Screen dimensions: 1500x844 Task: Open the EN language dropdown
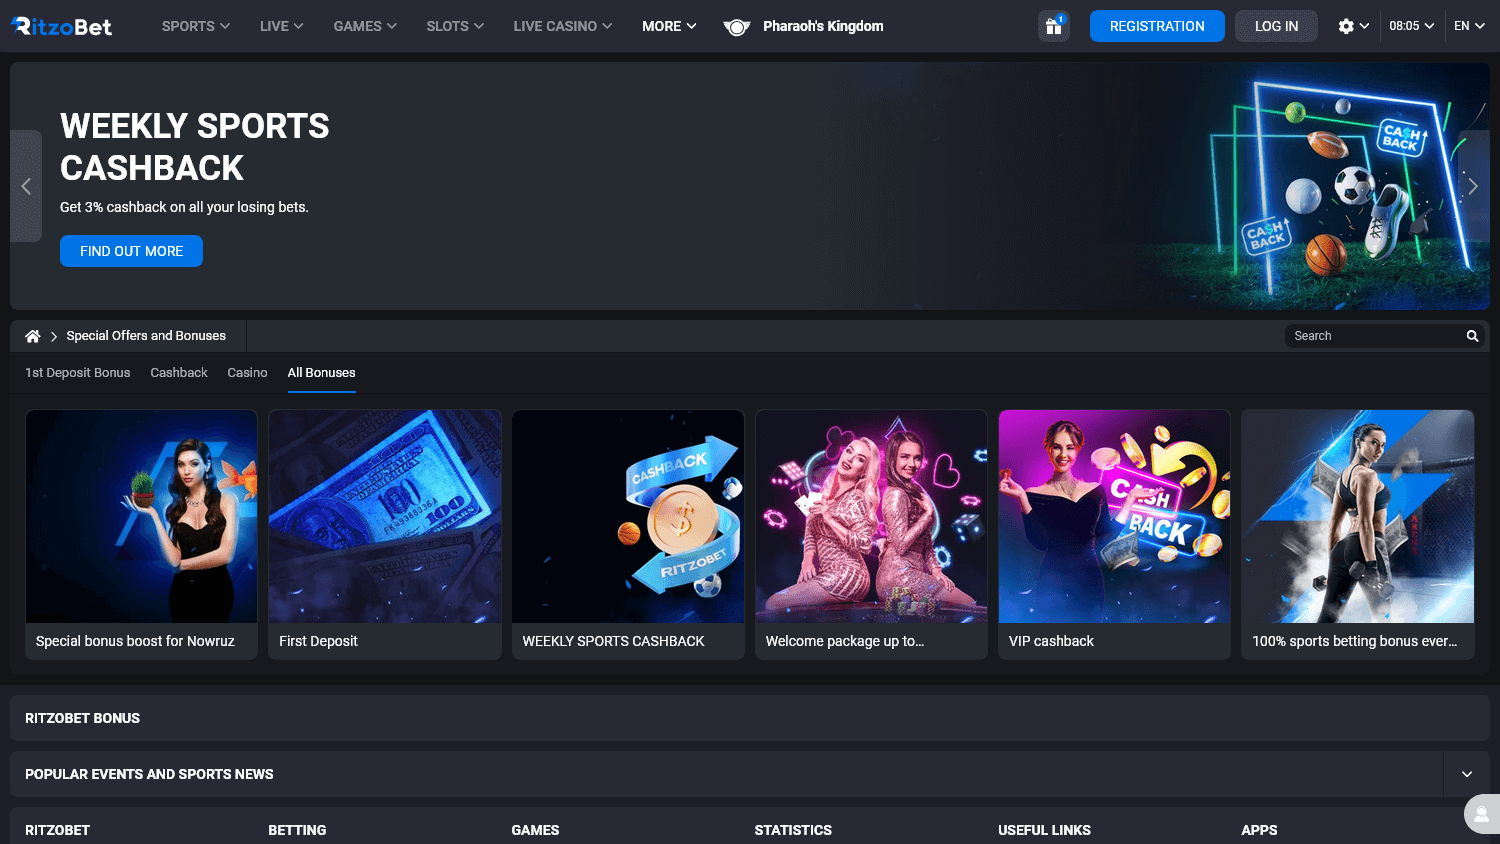(x=1470, y=26)
